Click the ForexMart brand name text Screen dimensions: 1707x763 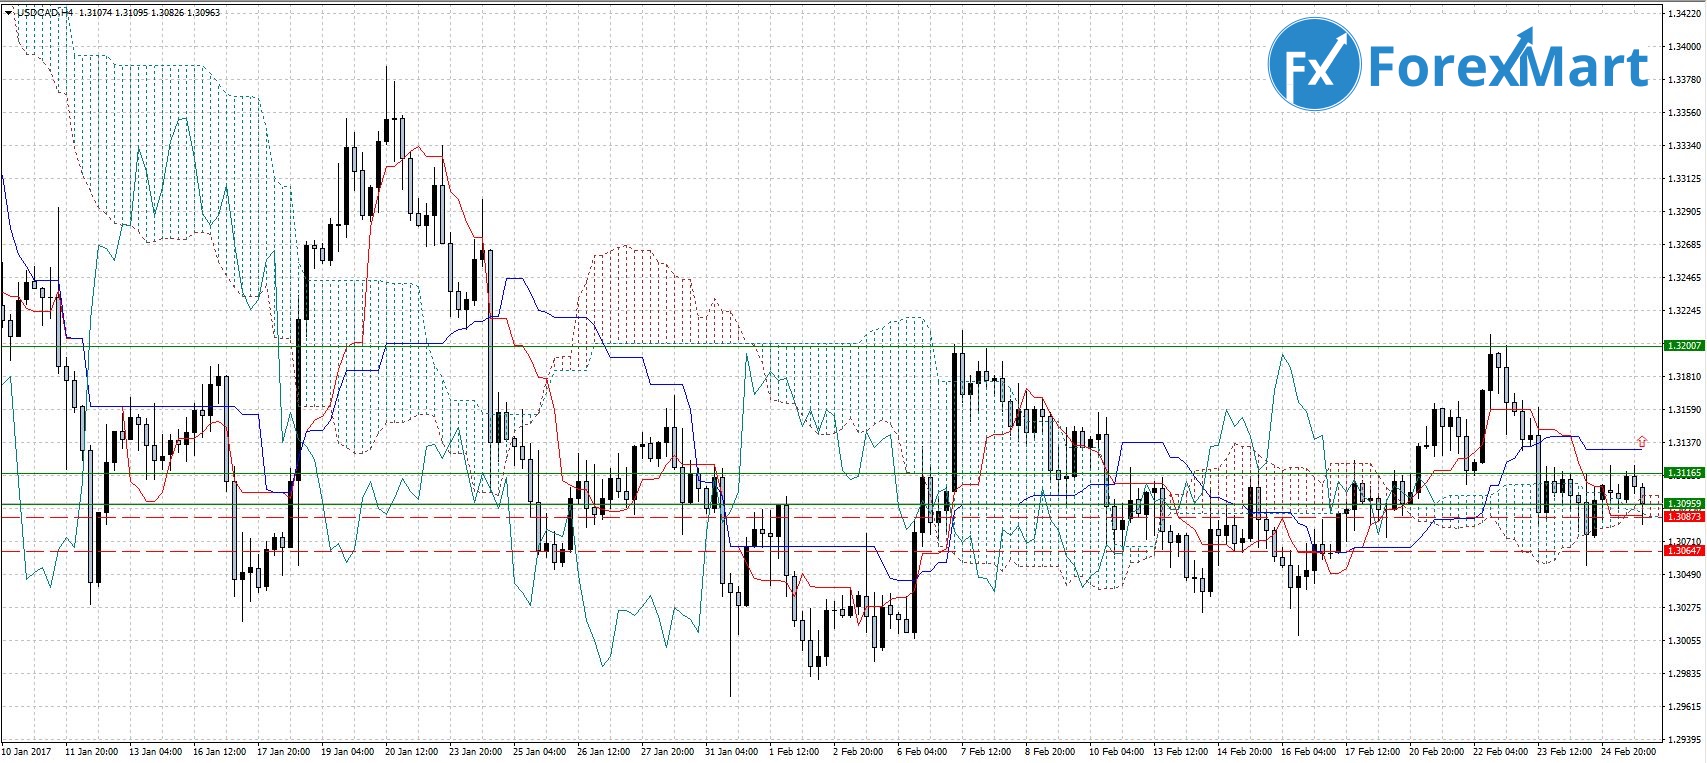click(x=1507, y=67)
